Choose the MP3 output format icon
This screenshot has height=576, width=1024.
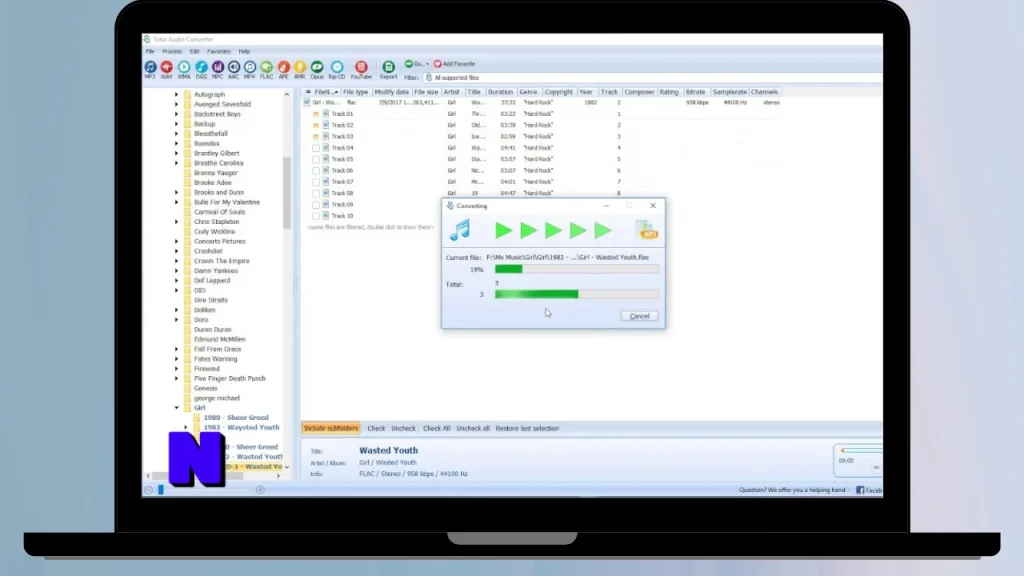point(150,67)
